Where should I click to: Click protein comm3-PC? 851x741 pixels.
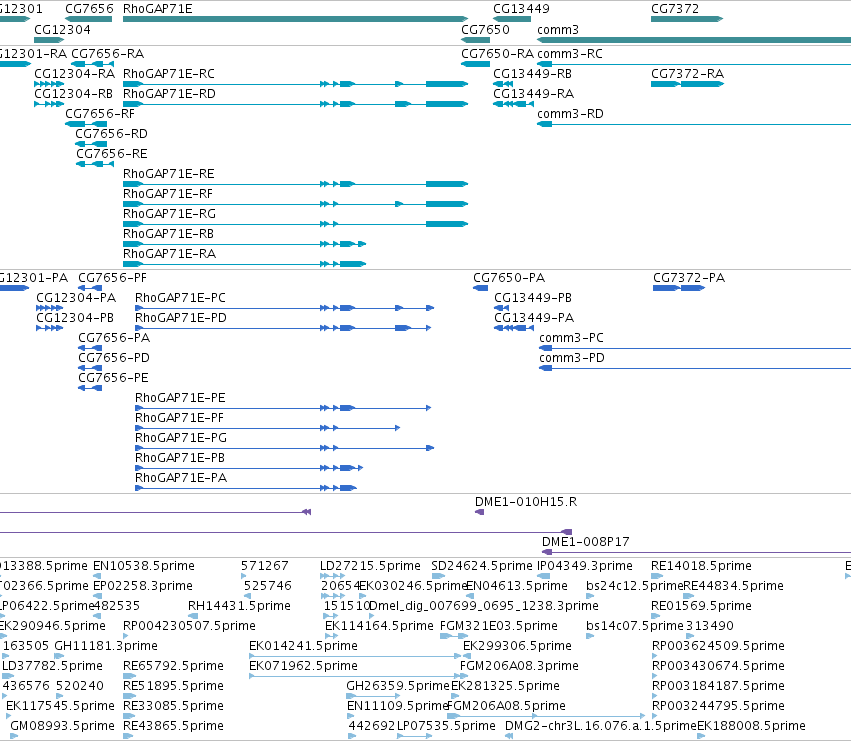pyautogui.click(x=695, y=348)
